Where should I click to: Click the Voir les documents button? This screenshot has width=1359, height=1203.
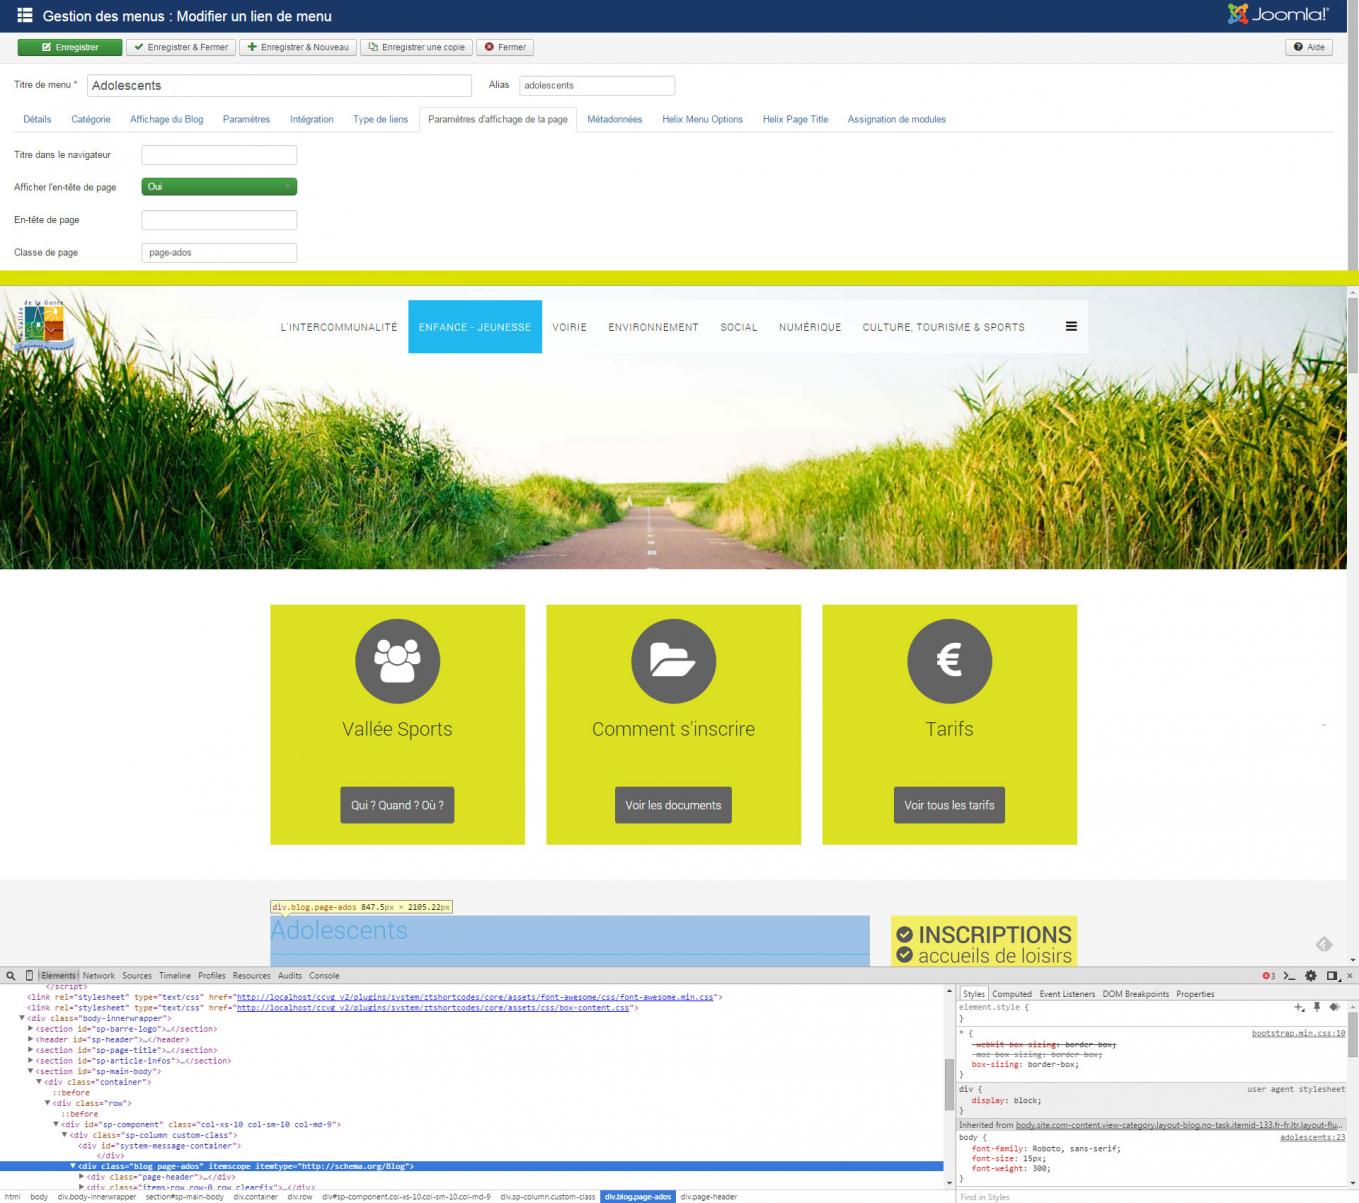(673, 805)
